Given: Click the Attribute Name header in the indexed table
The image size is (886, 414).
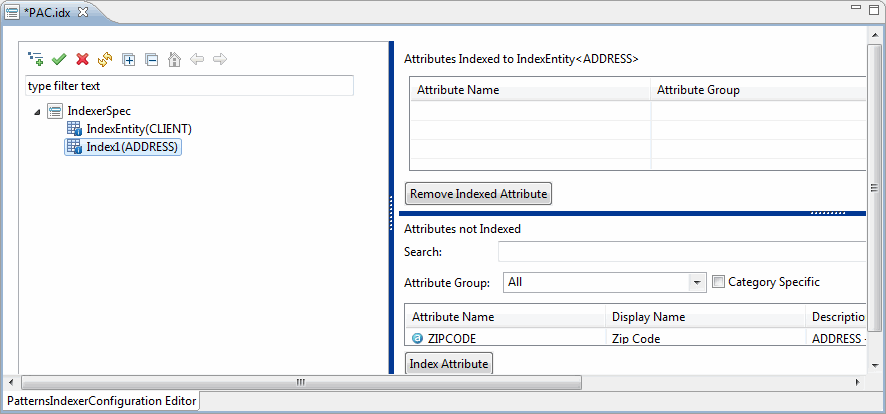Looking at the screenshot, I should [530, 90].
